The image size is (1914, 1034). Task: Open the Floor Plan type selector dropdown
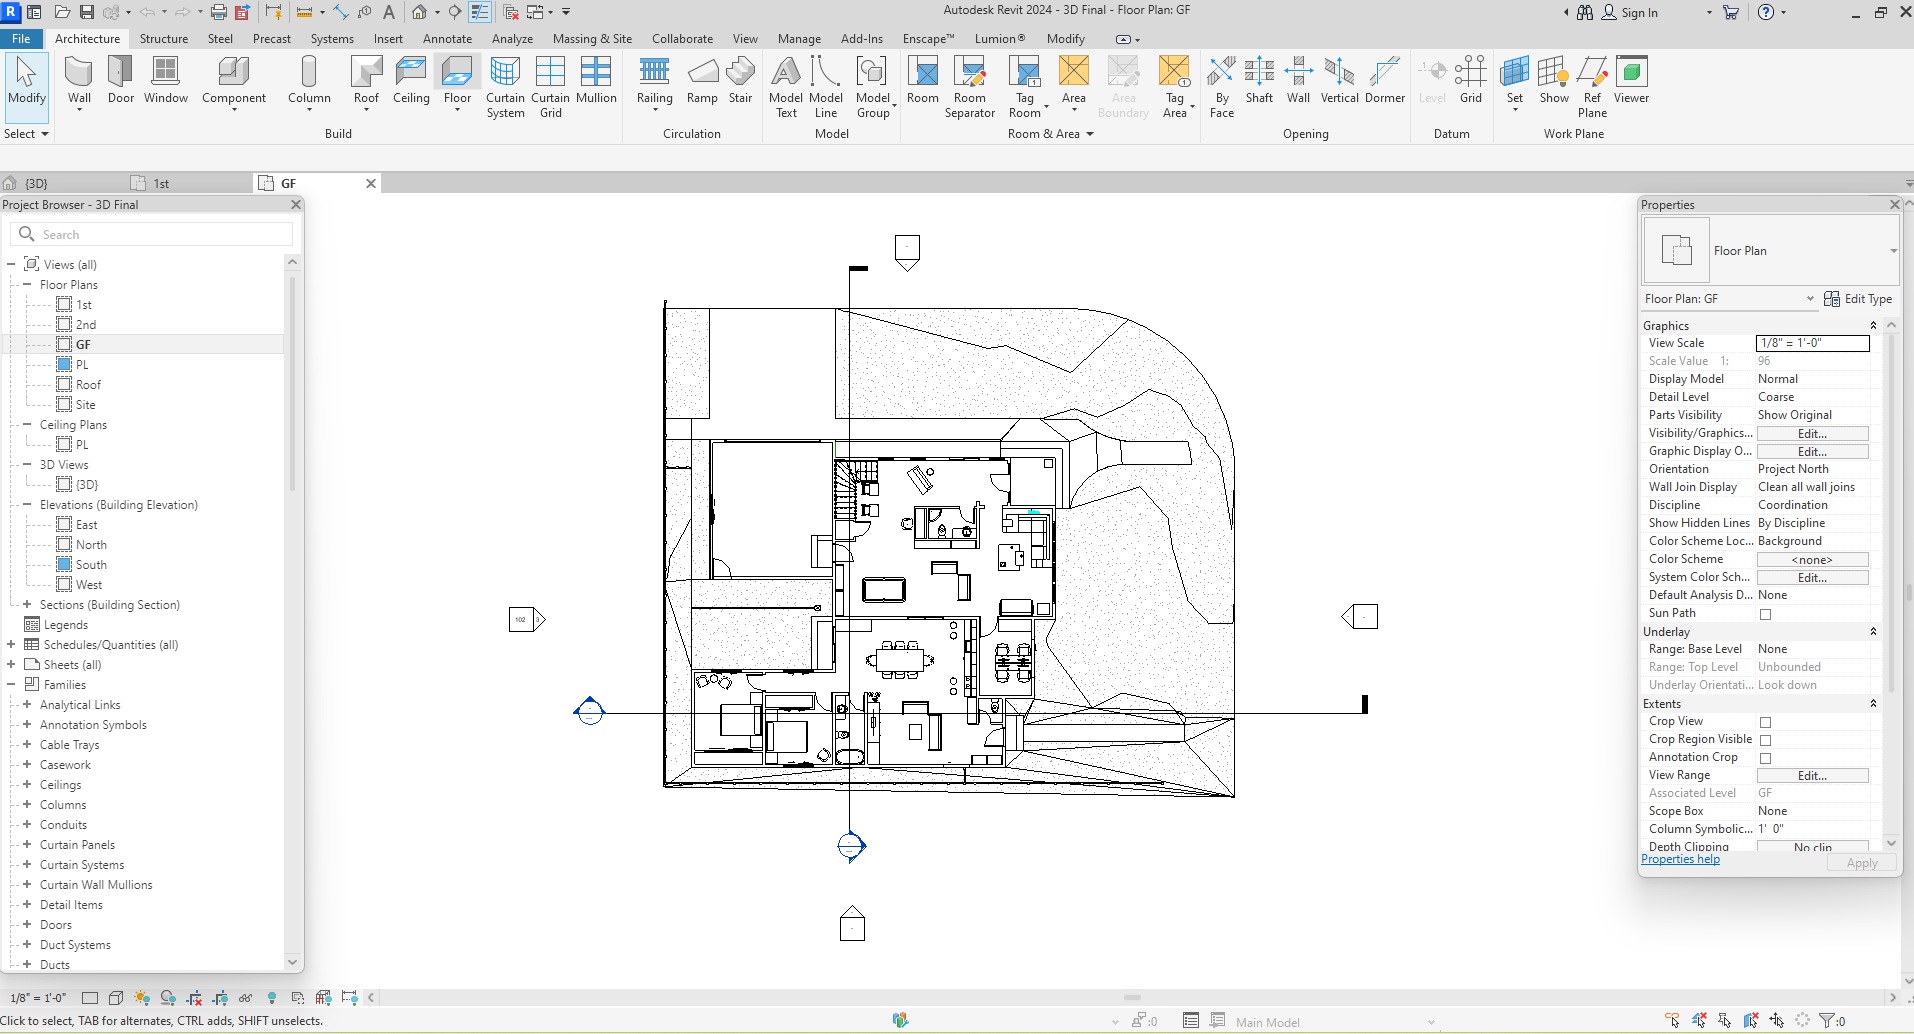1893,251
